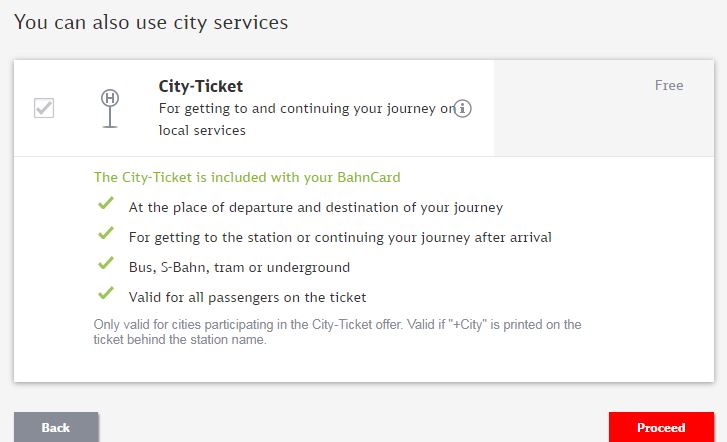Click the '+City' validity footnote text
727x442 pixels.
(337, 332)
